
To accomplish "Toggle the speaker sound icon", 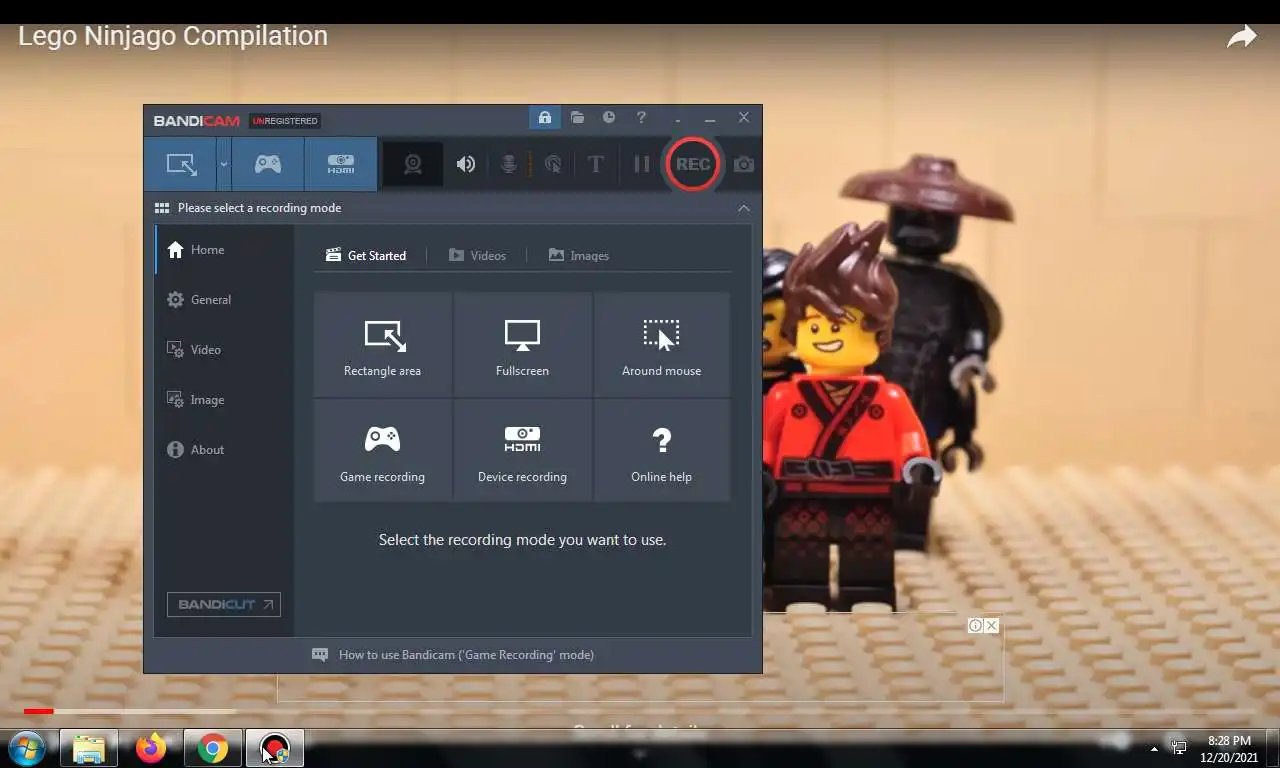I will click(x=466, y=164).
